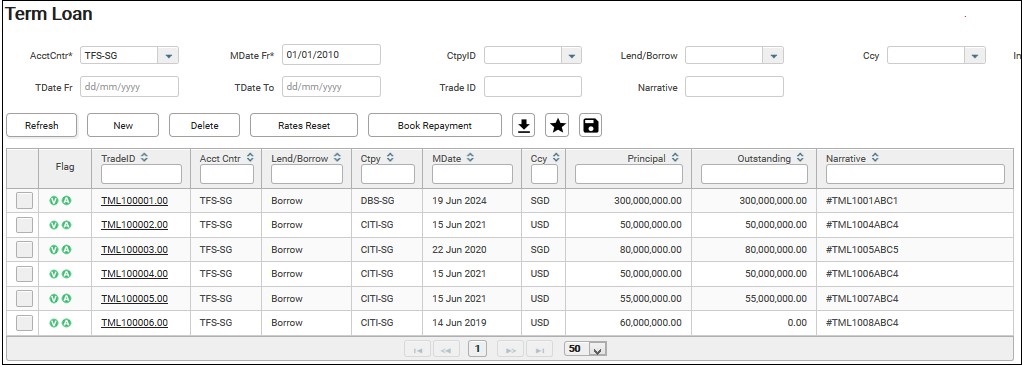
Task: Click the TDate To date field
Action: coord(331,87)
